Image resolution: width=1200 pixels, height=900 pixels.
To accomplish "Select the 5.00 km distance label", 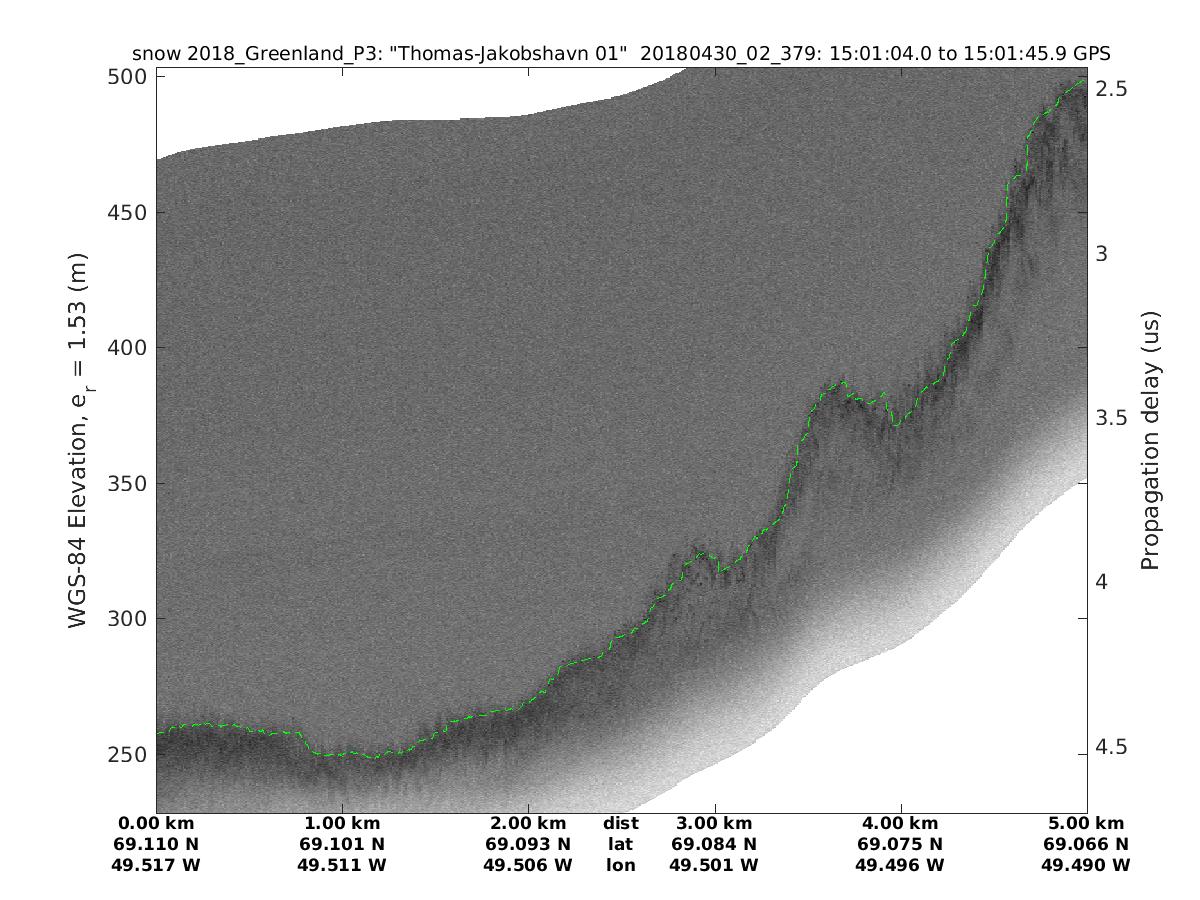I will pyautogui.click(x=1086, y=824).
